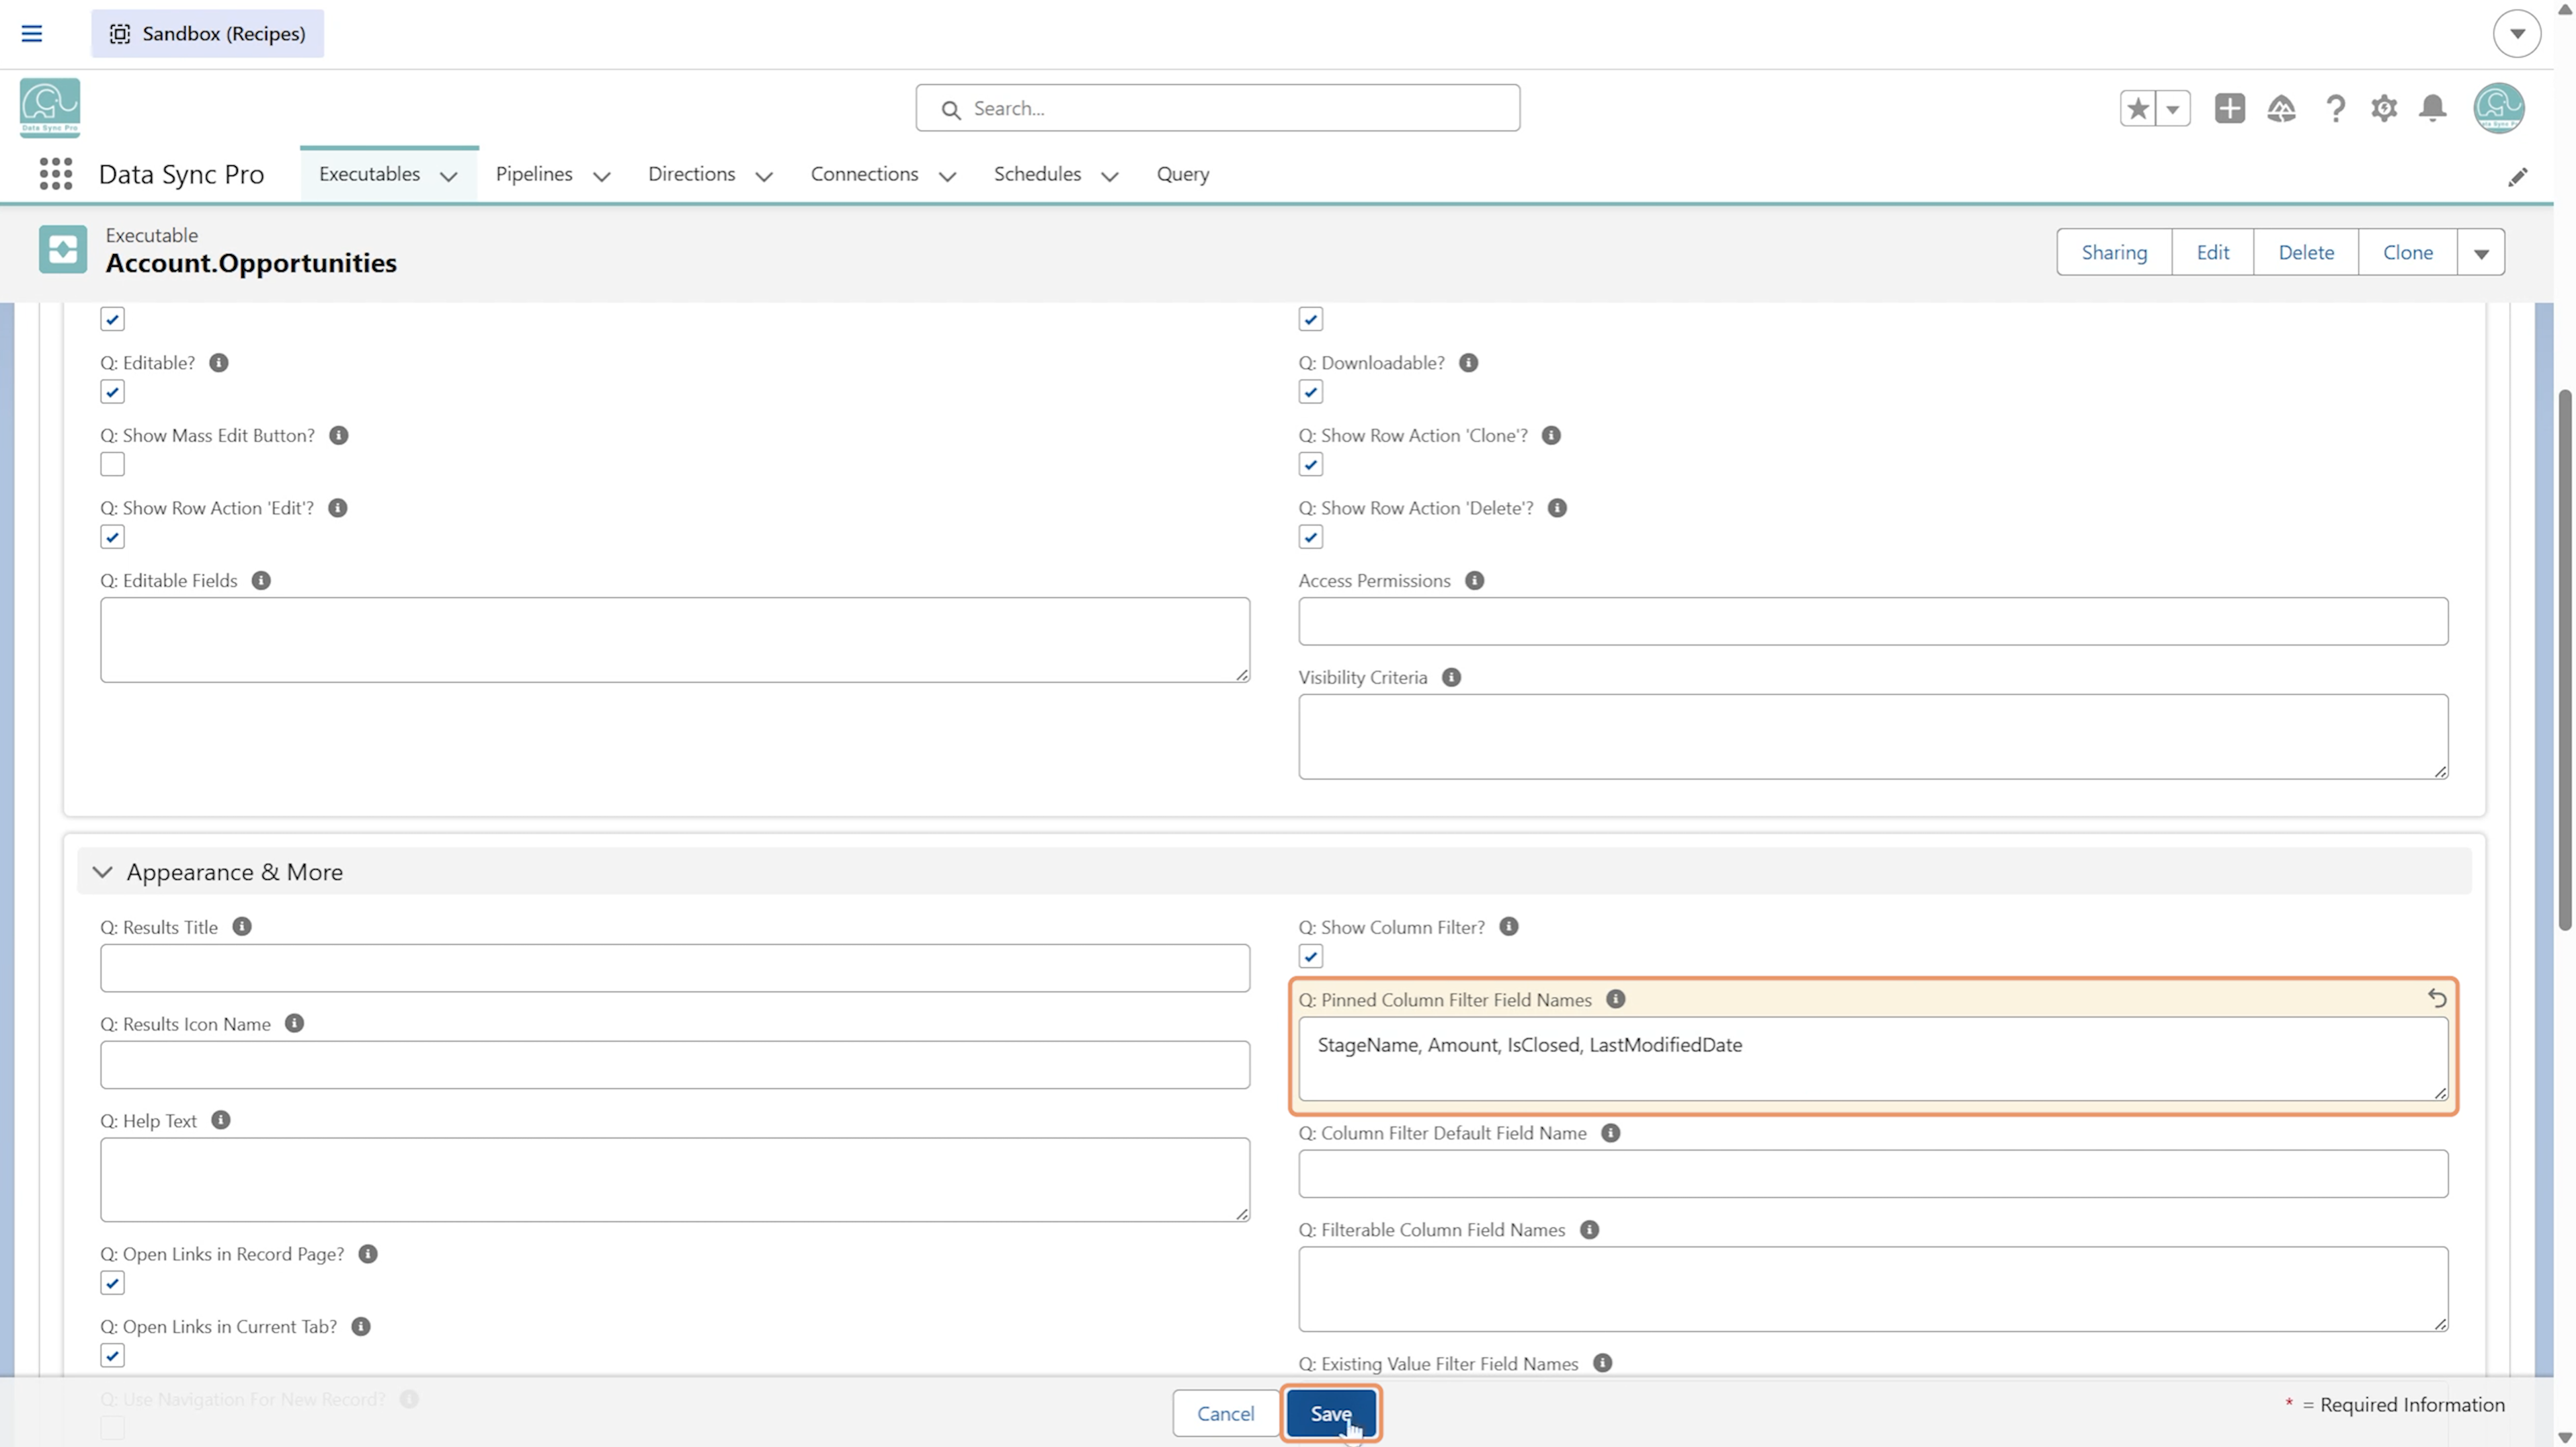The image size is (2576, 1447).
Task: Open the App Launcher grid icon
Action: click(56, 174)
